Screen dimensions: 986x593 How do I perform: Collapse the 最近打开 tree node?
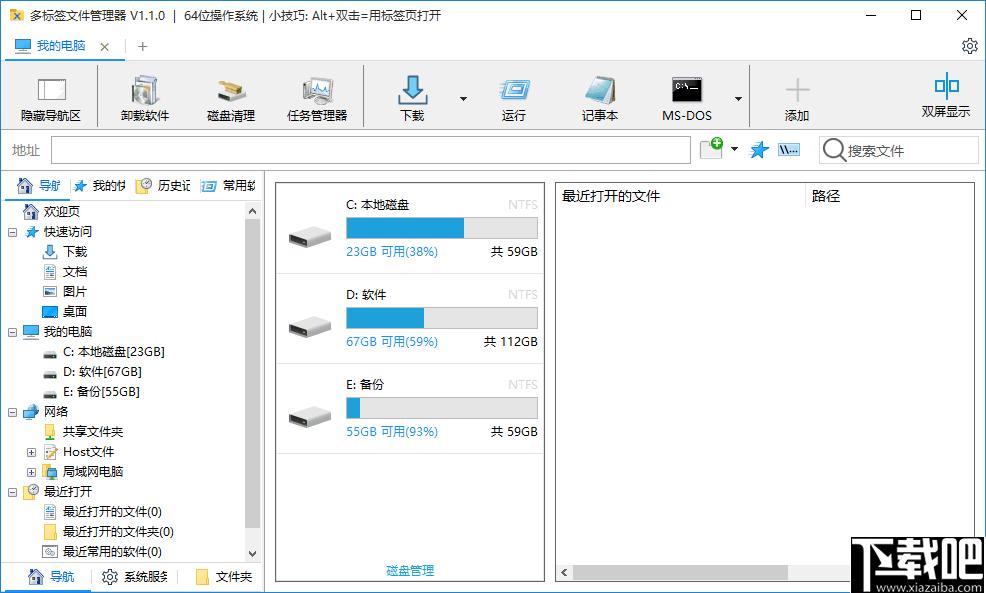[x=12, y=492]
